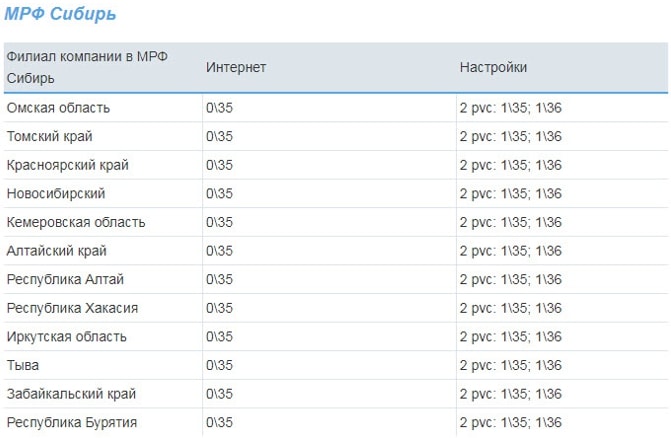
Task: Select the «Республика Бурятия» cell
Action: [x=71, y=422]
